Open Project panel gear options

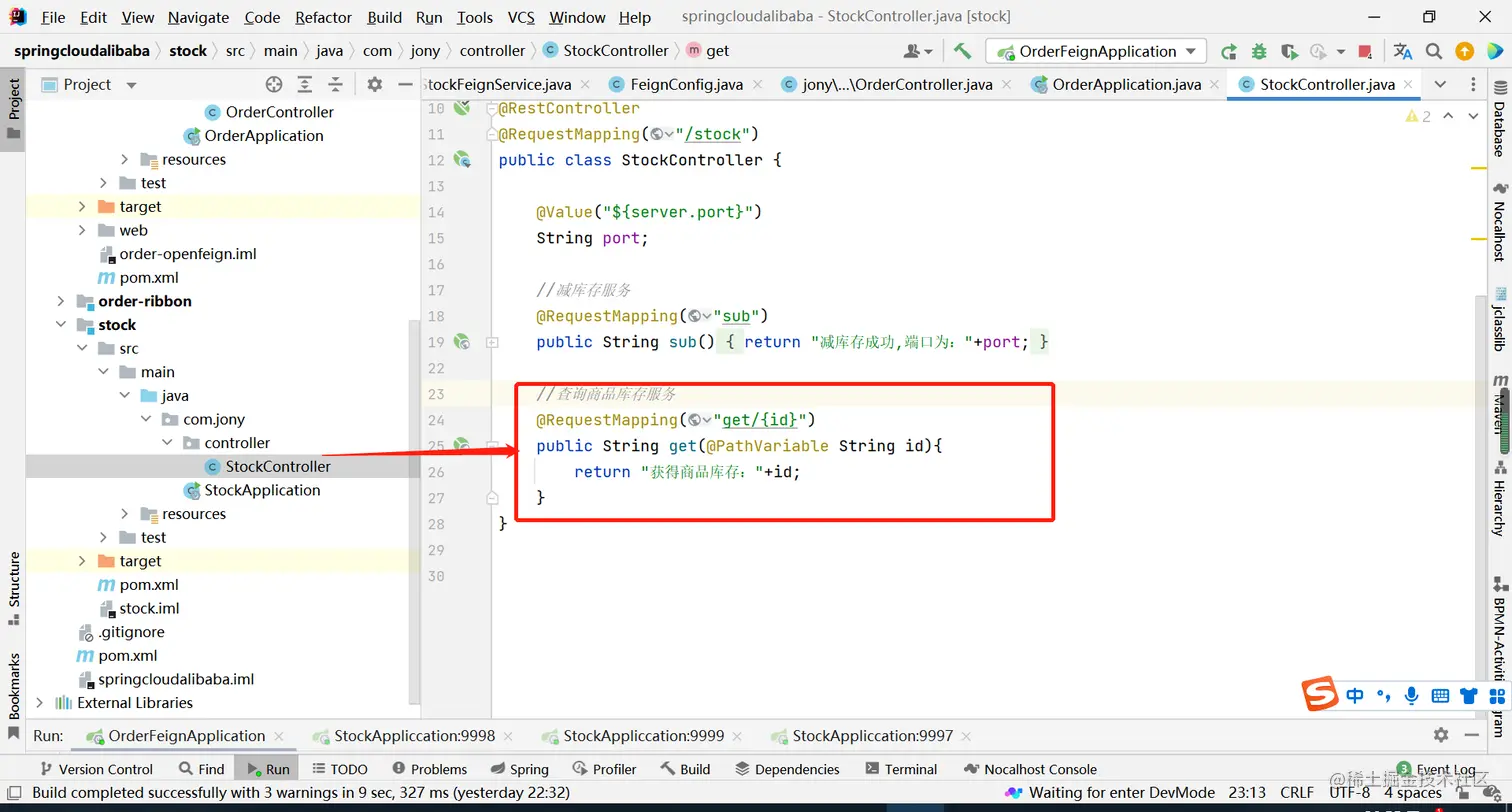pyautogui.click(x=374, y=84)
